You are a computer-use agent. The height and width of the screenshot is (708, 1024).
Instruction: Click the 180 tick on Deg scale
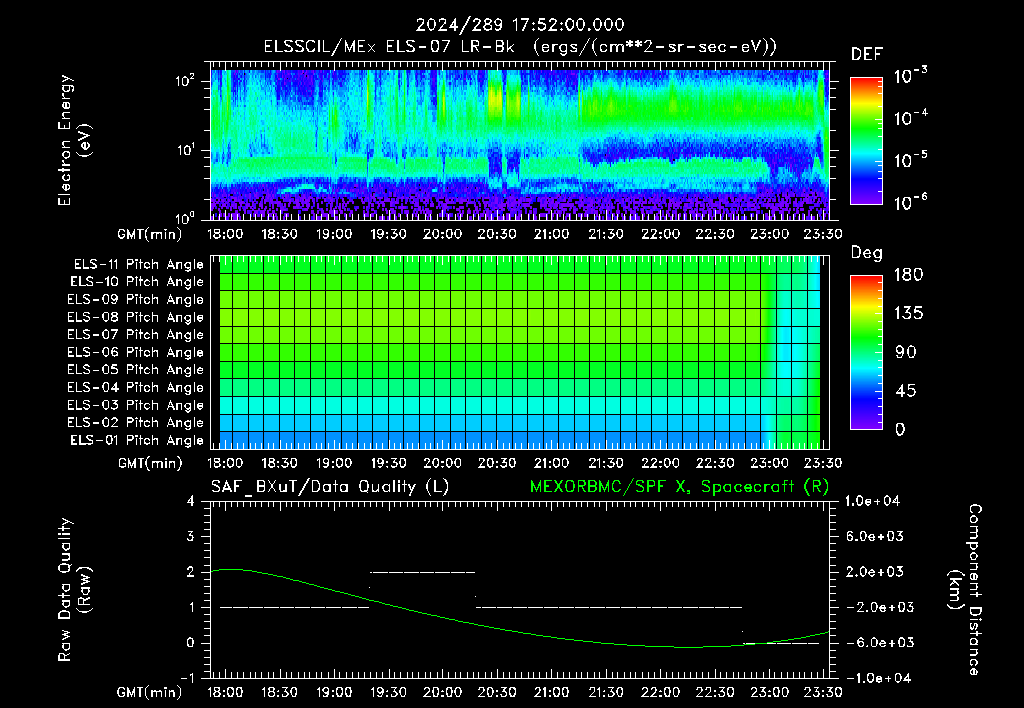[x=908, y=275]
